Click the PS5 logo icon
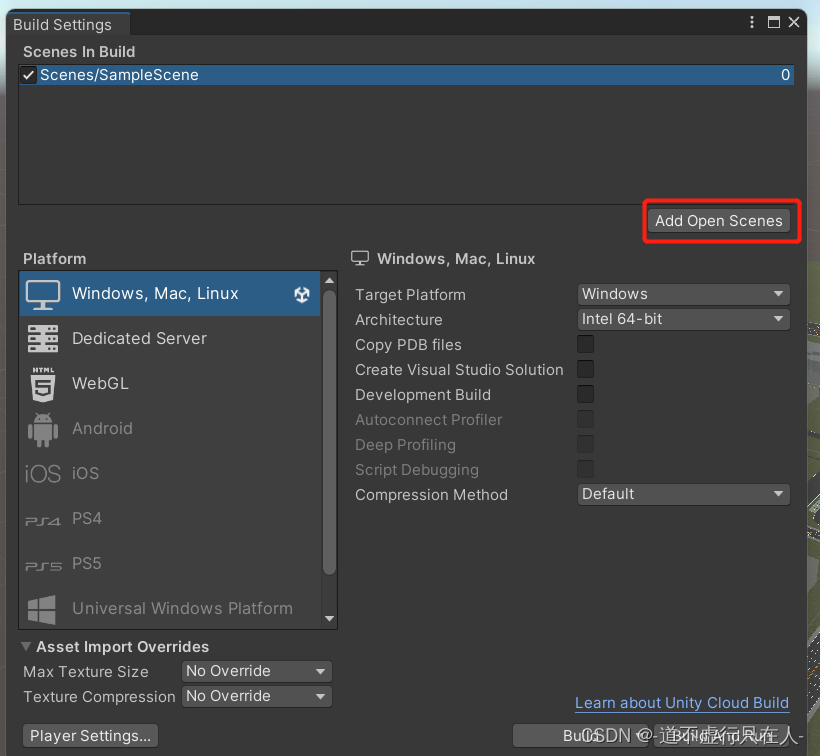This screenshot has height=756, width=820. [x=43, y=566]
